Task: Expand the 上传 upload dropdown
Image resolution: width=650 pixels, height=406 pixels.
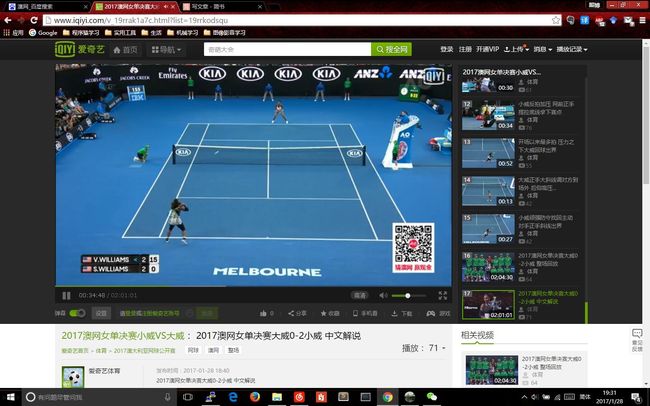Action: coord(517,49)
